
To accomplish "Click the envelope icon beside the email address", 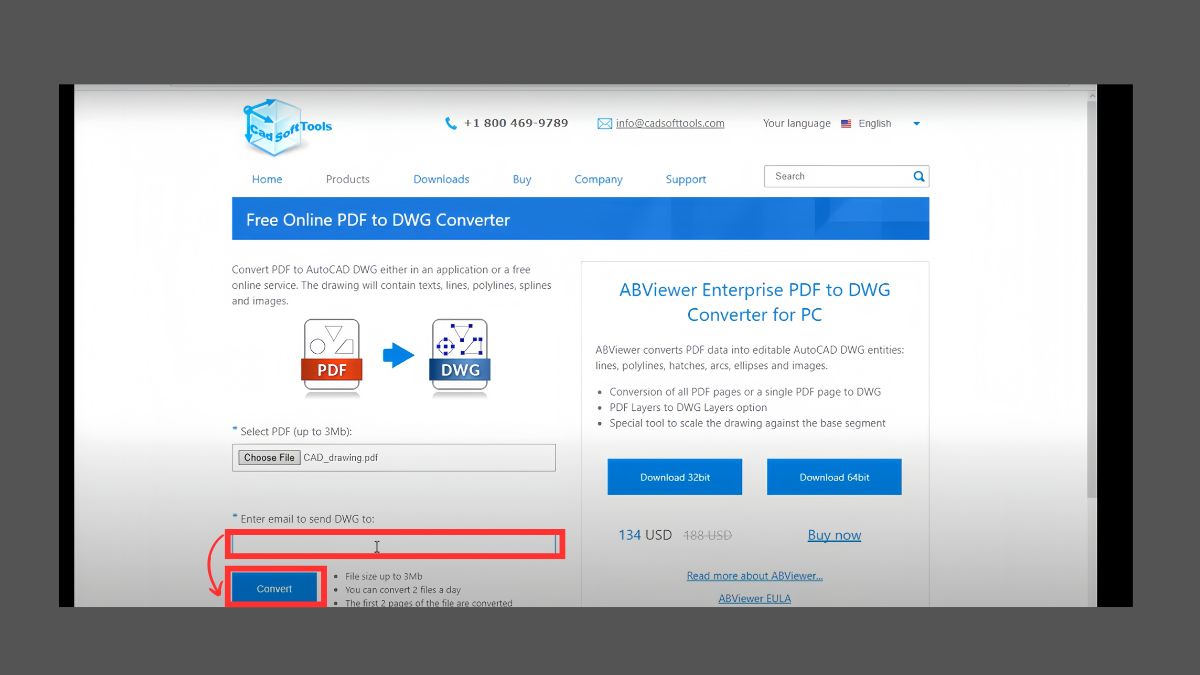I will 605,123.
